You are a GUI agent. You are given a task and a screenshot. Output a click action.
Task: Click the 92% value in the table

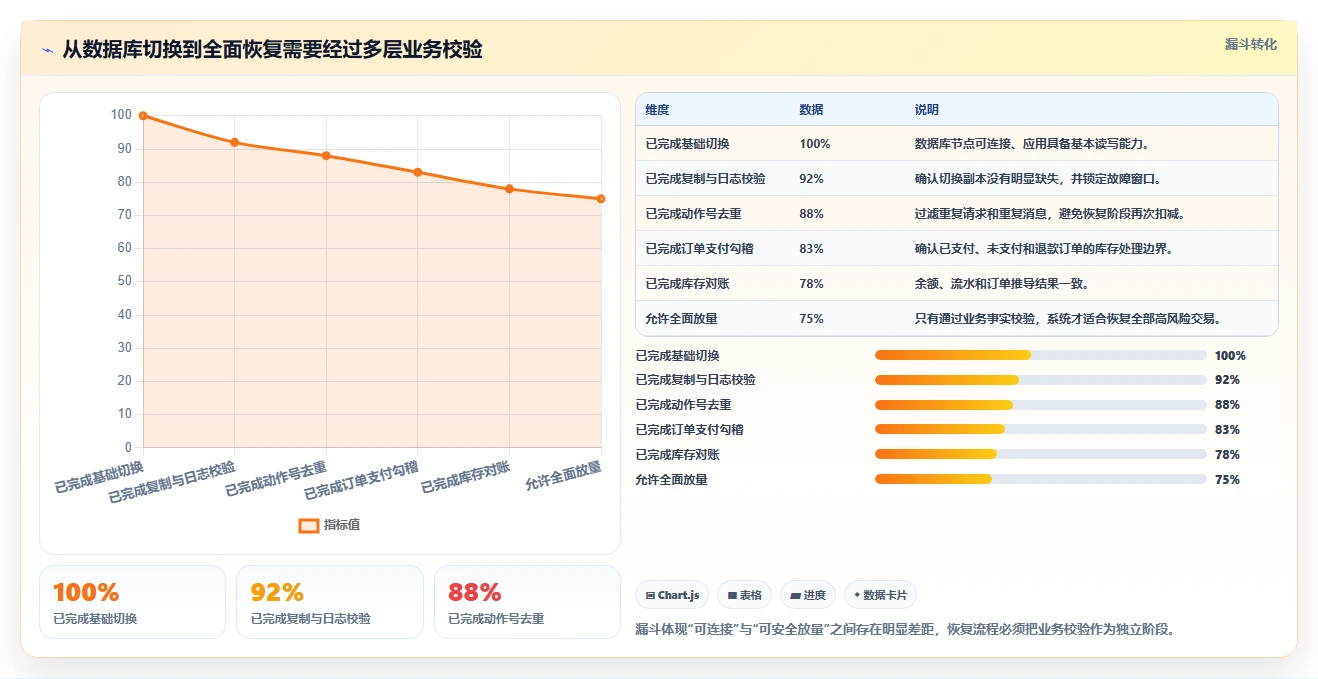pos(812,179)
